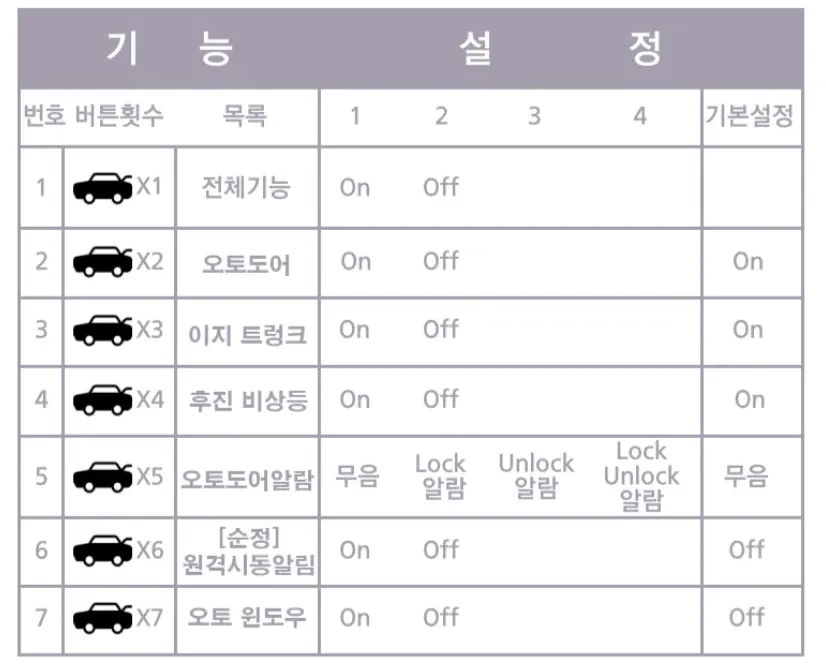Select the Lock Unlock 알람 option
The height and width of the screenshot is (664, 826).
click(641, 476)
